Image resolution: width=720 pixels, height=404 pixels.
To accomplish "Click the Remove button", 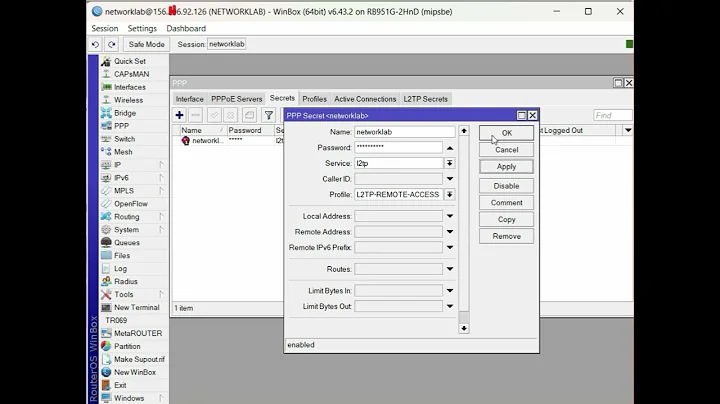I will [x=506, y=236].
